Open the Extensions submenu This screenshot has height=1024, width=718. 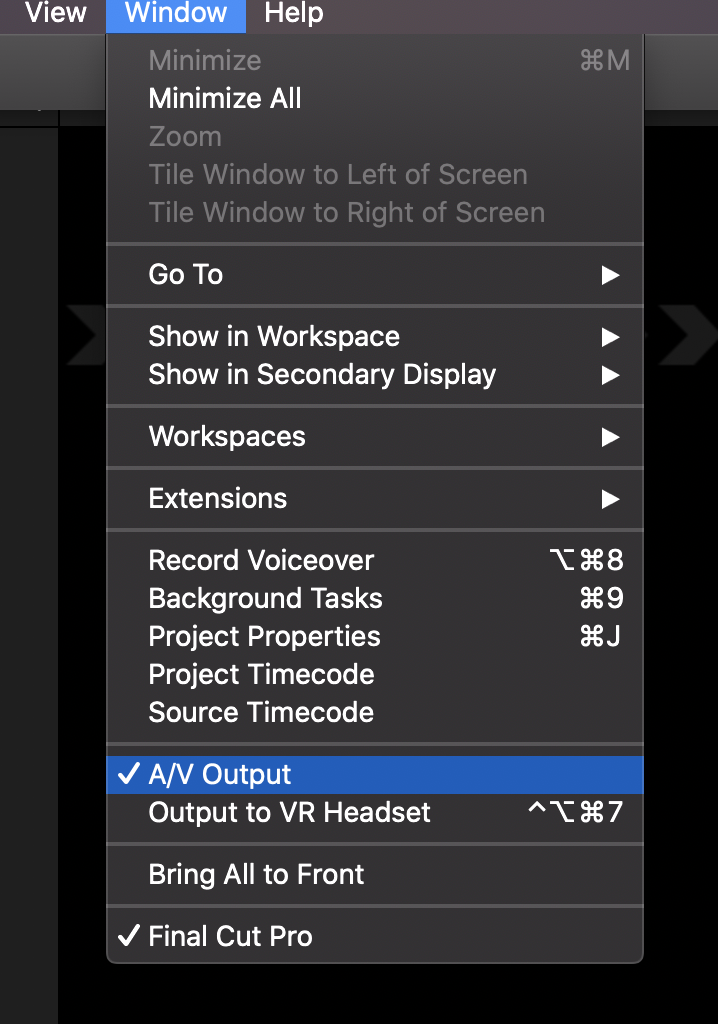click(x=218, y=498)
